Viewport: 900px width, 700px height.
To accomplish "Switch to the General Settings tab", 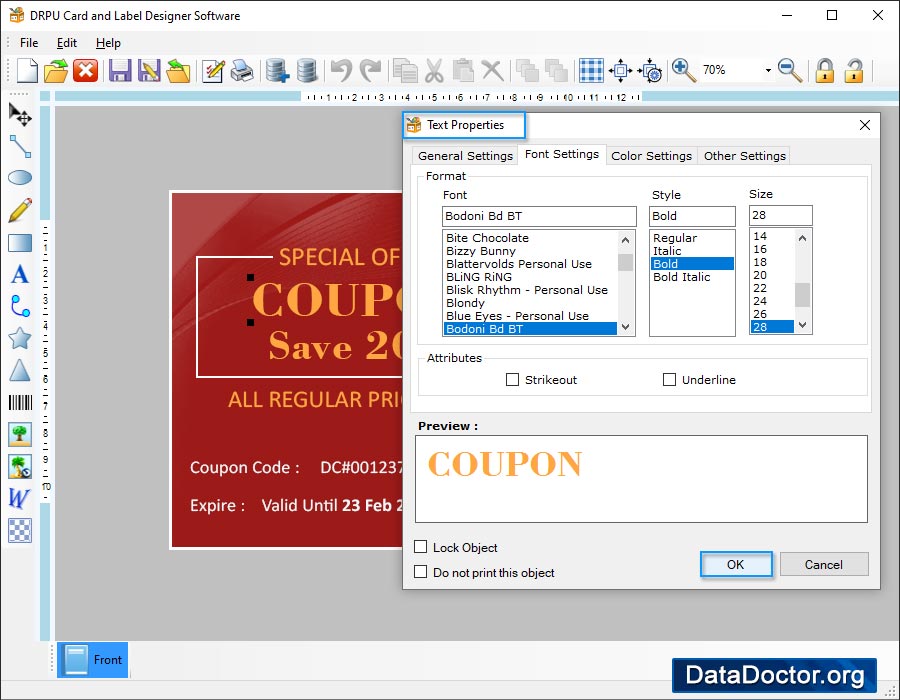I will coord(465,156).
